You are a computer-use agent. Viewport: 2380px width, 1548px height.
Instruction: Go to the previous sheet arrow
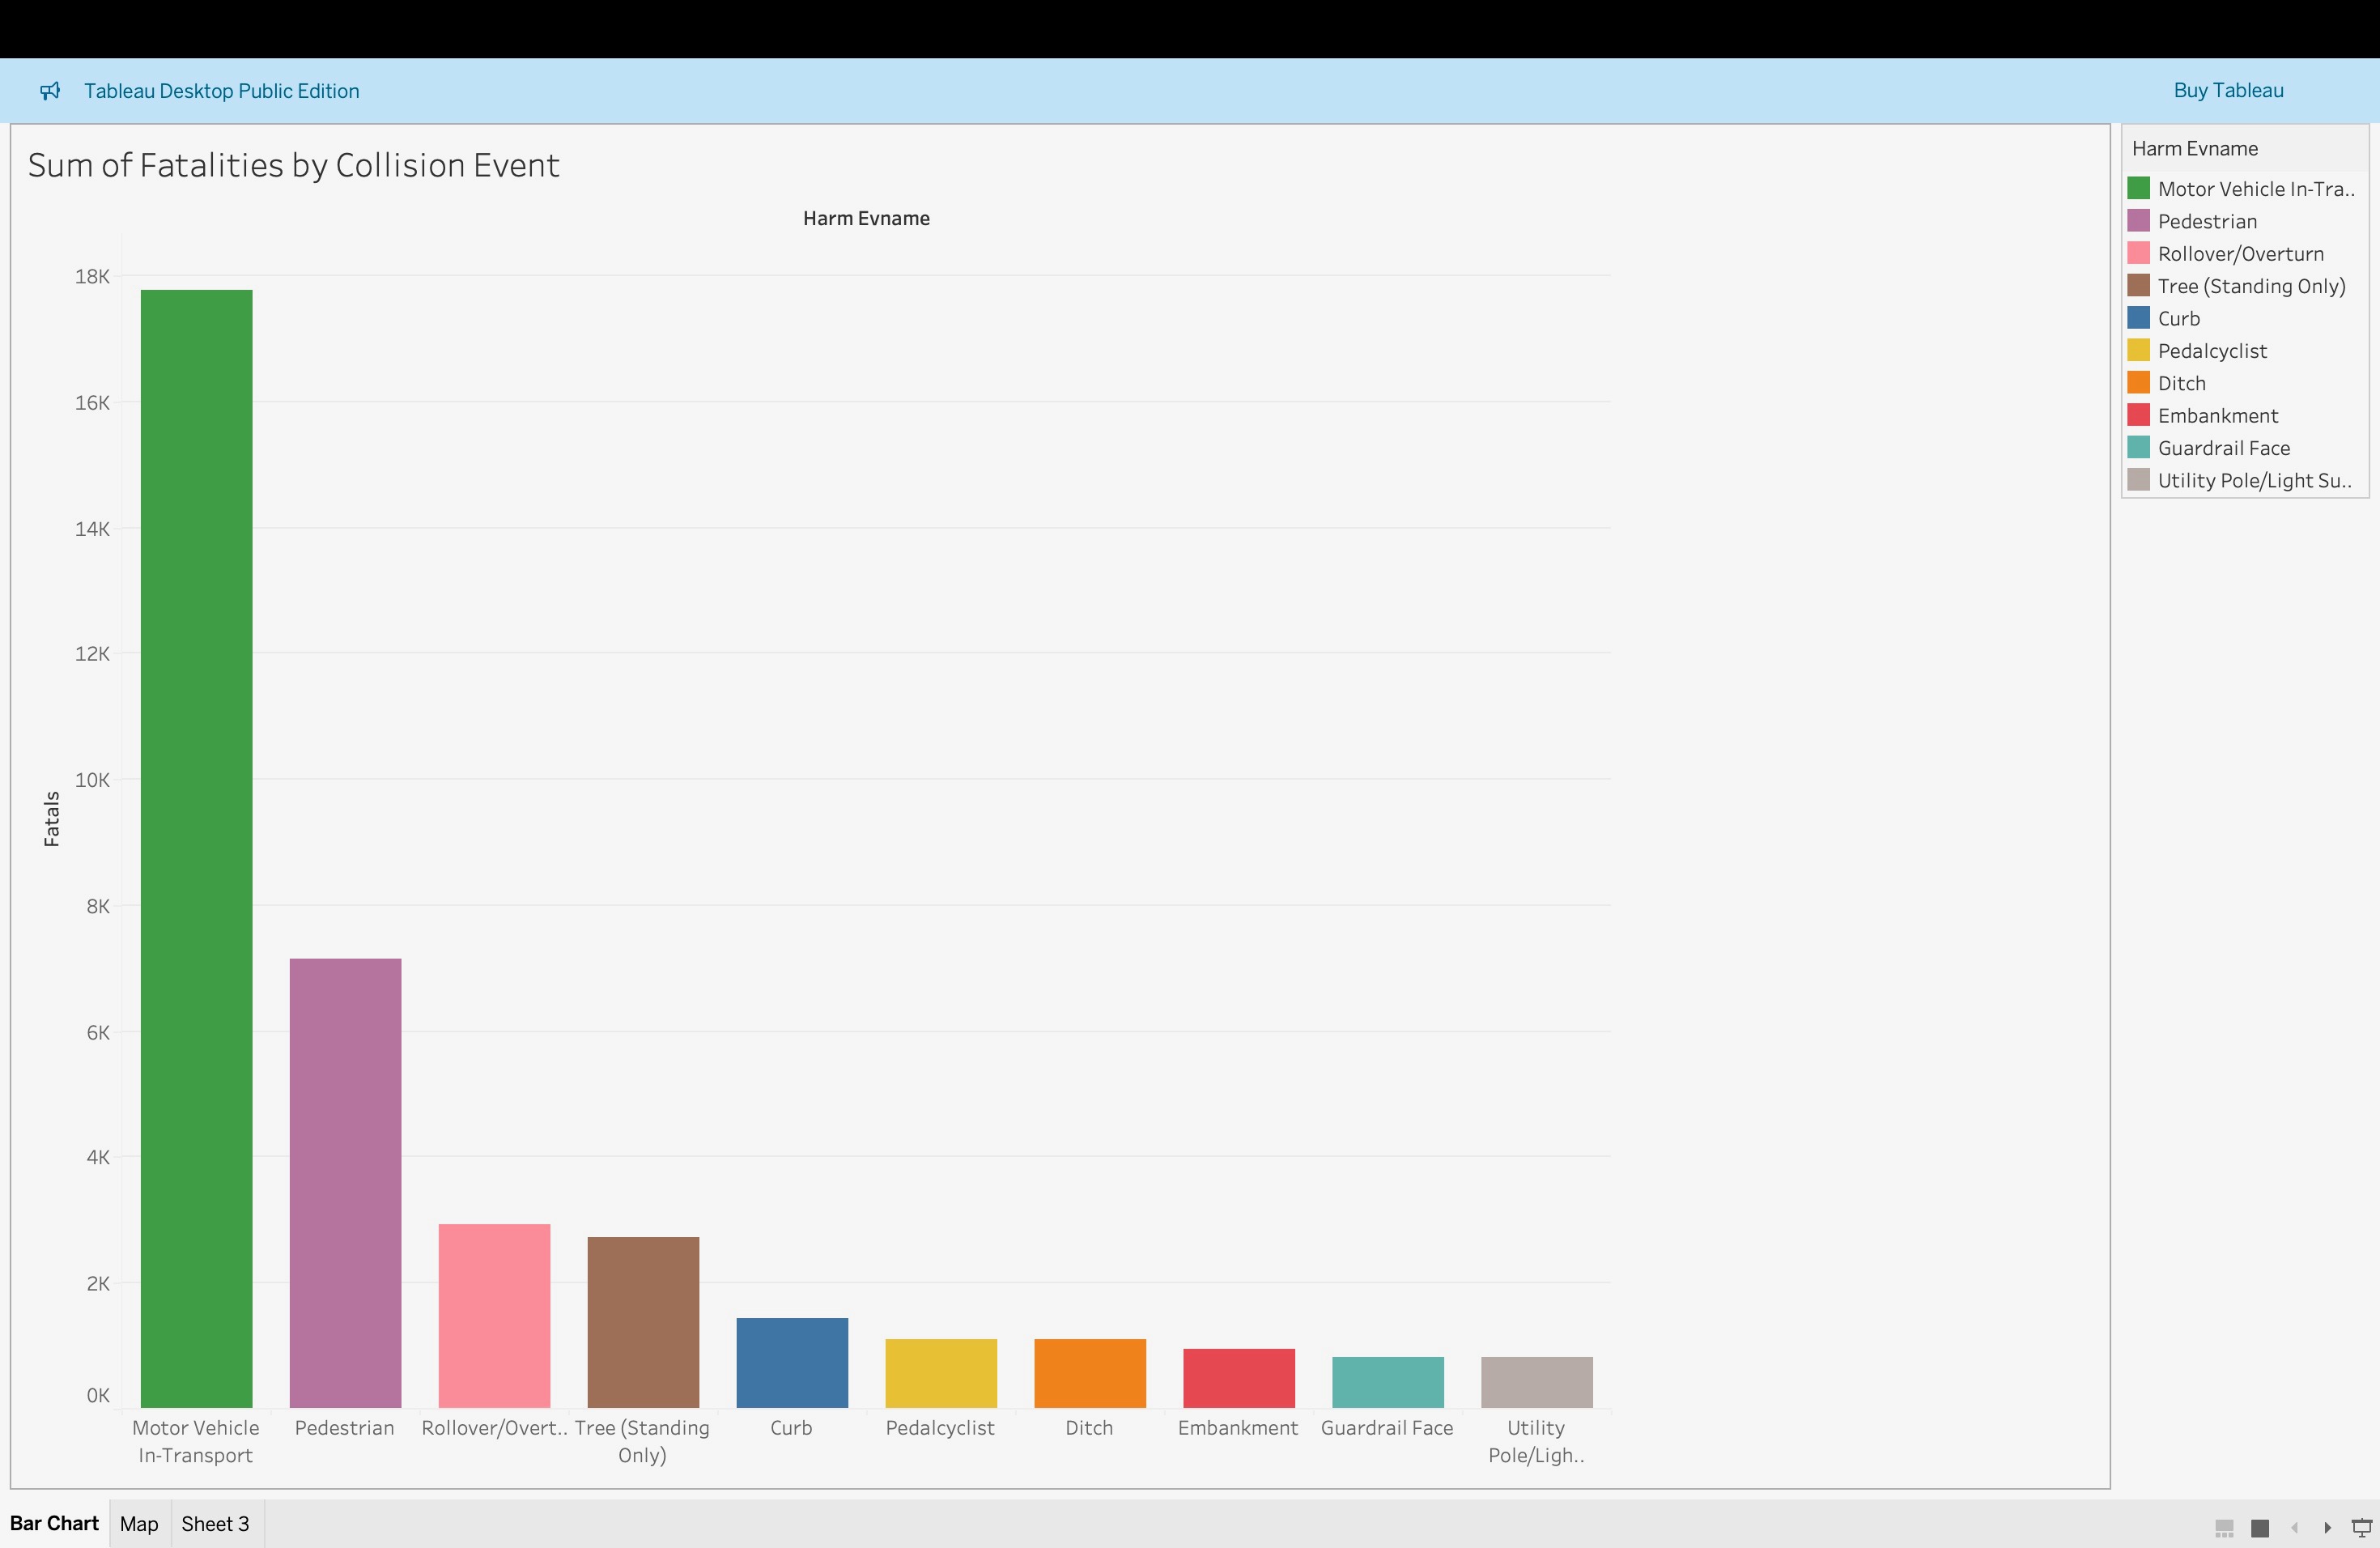pyautogui.click(x=2295, y=1528)
